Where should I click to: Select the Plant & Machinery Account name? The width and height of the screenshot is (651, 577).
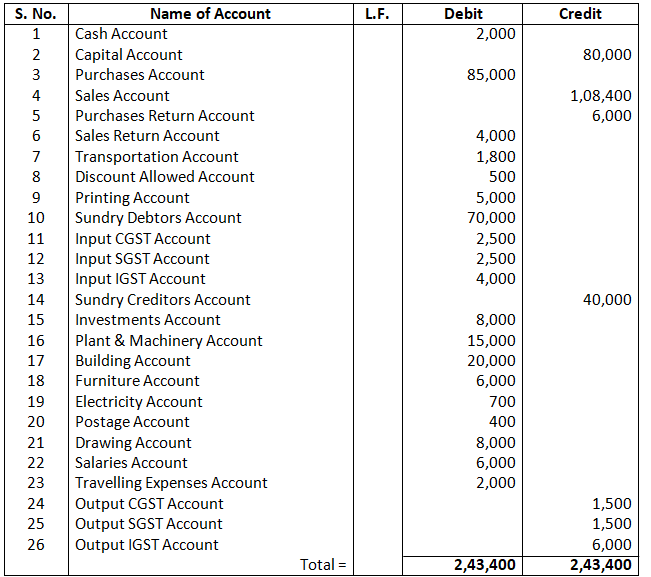pyautogui.click(x=168, y=340)
